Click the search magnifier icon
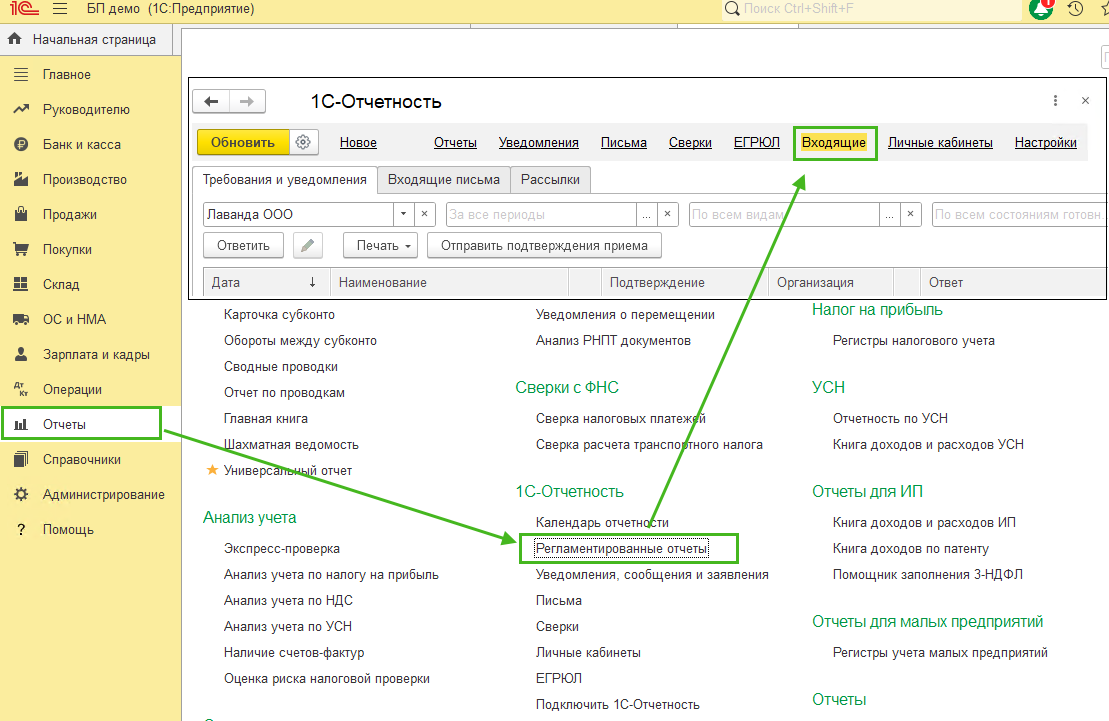Screen dimensions: 1109x721 tap(733, 8)
